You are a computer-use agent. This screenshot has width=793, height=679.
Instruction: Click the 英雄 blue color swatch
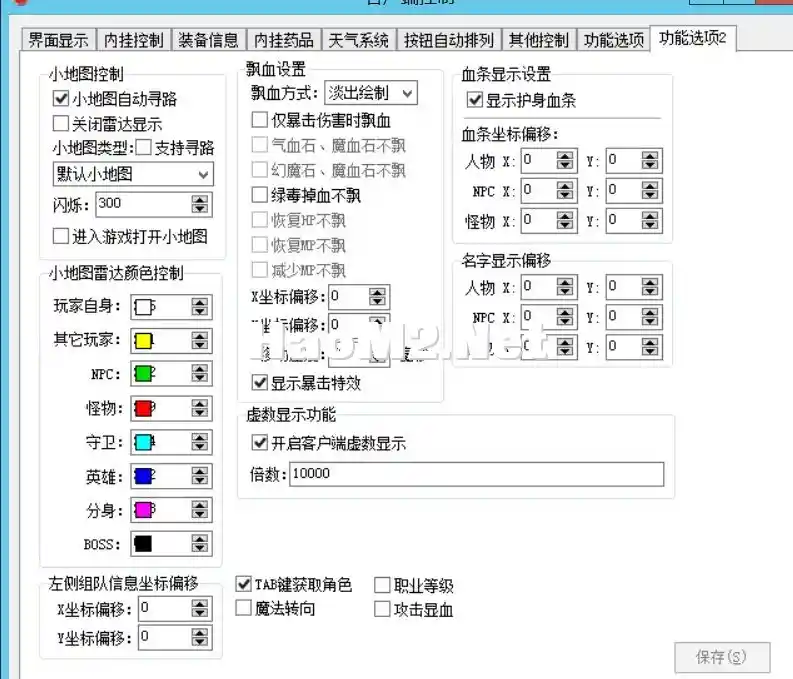click(144, 476)
